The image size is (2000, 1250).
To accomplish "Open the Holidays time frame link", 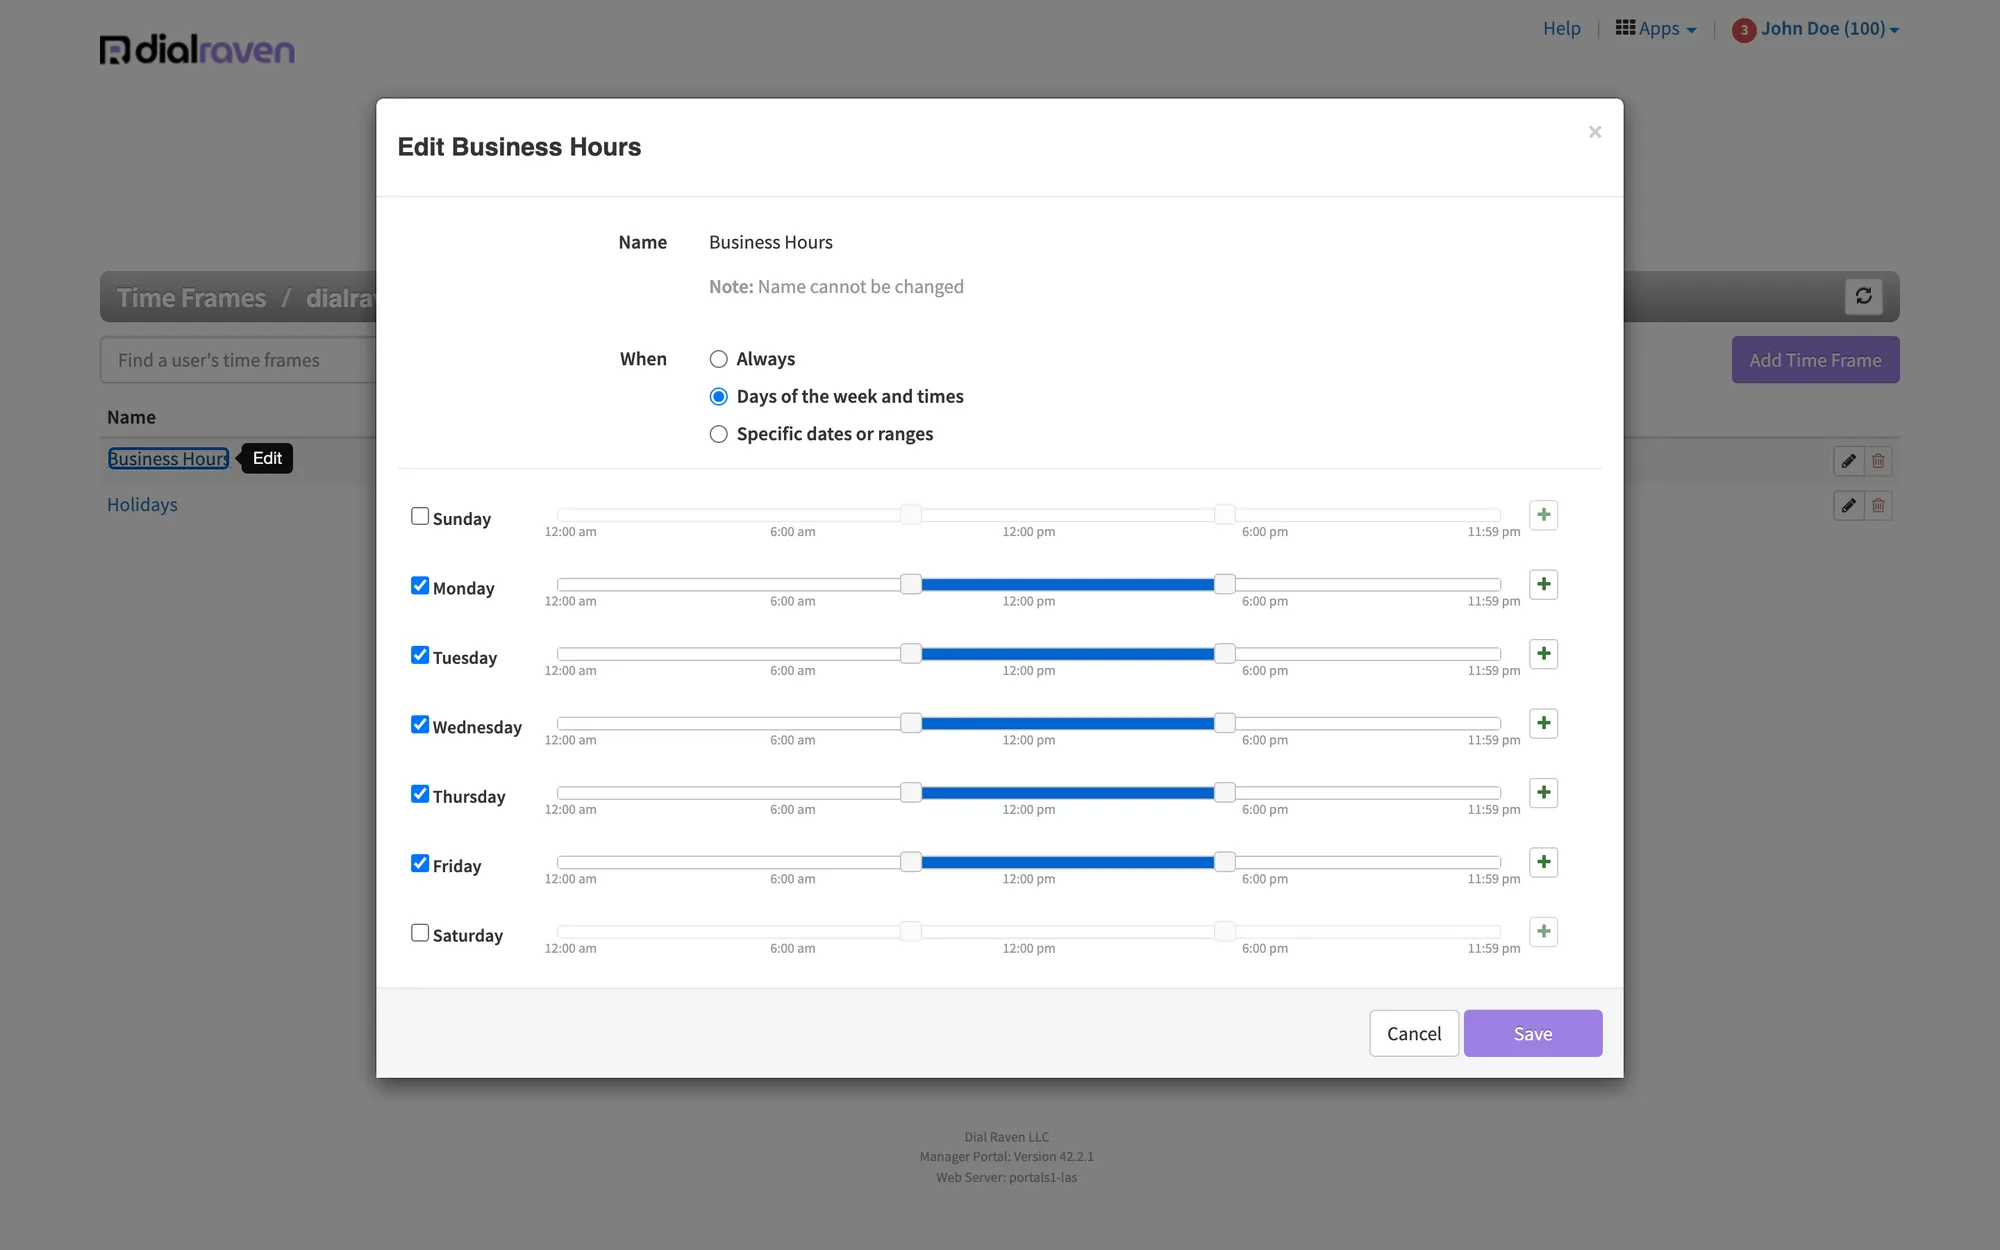I will pos(142,505).
